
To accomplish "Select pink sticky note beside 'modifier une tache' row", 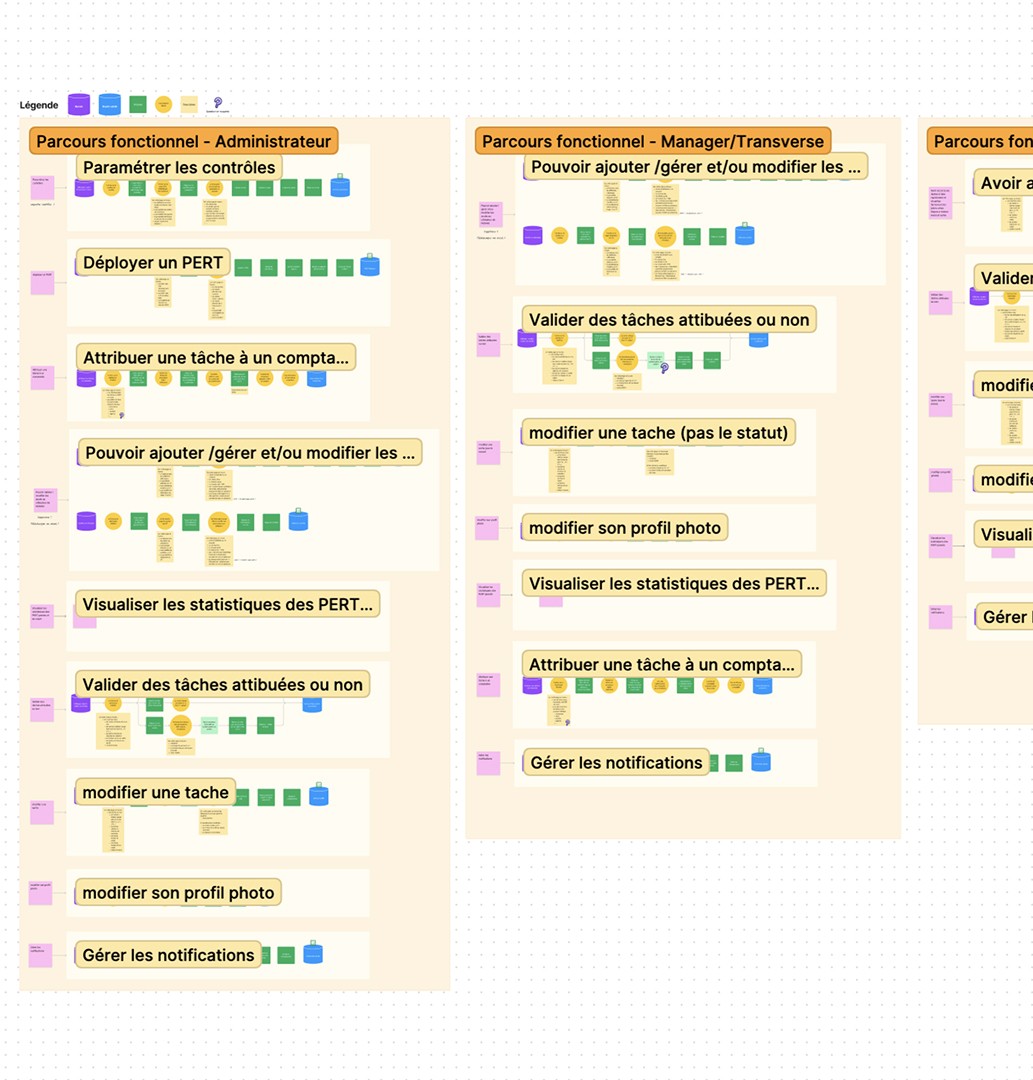I will pos(42,813).
